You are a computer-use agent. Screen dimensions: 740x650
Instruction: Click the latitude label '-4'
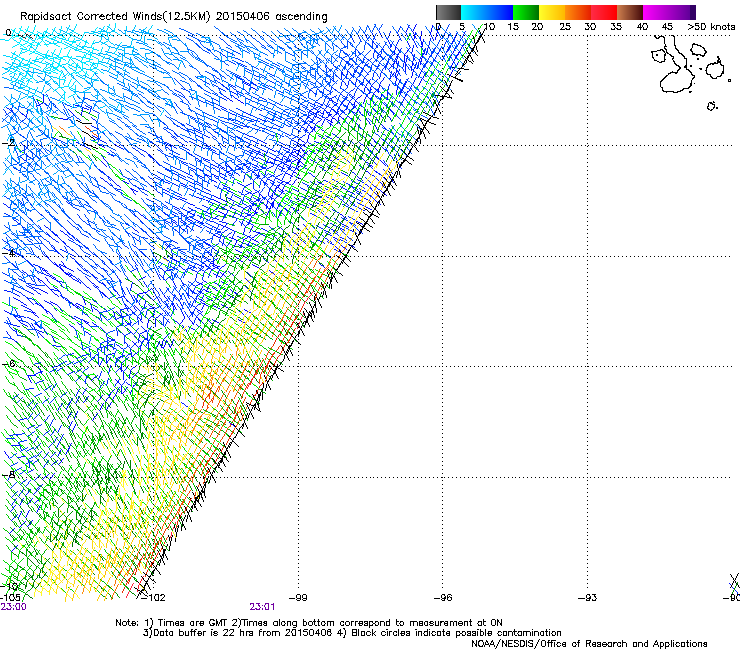pos(9,253)
